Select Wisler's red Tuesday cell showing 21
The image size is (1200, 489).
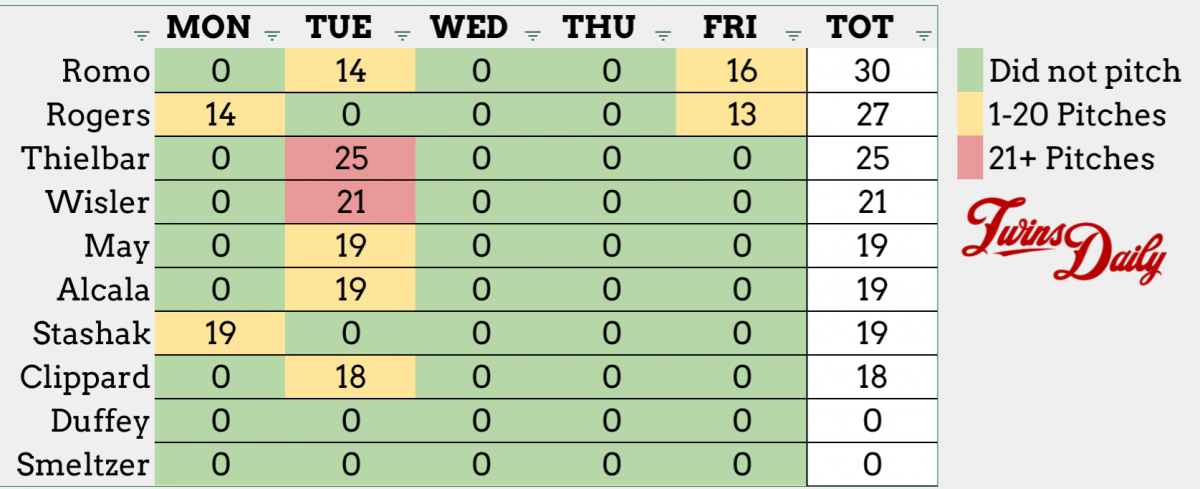[x=349, y=202]
